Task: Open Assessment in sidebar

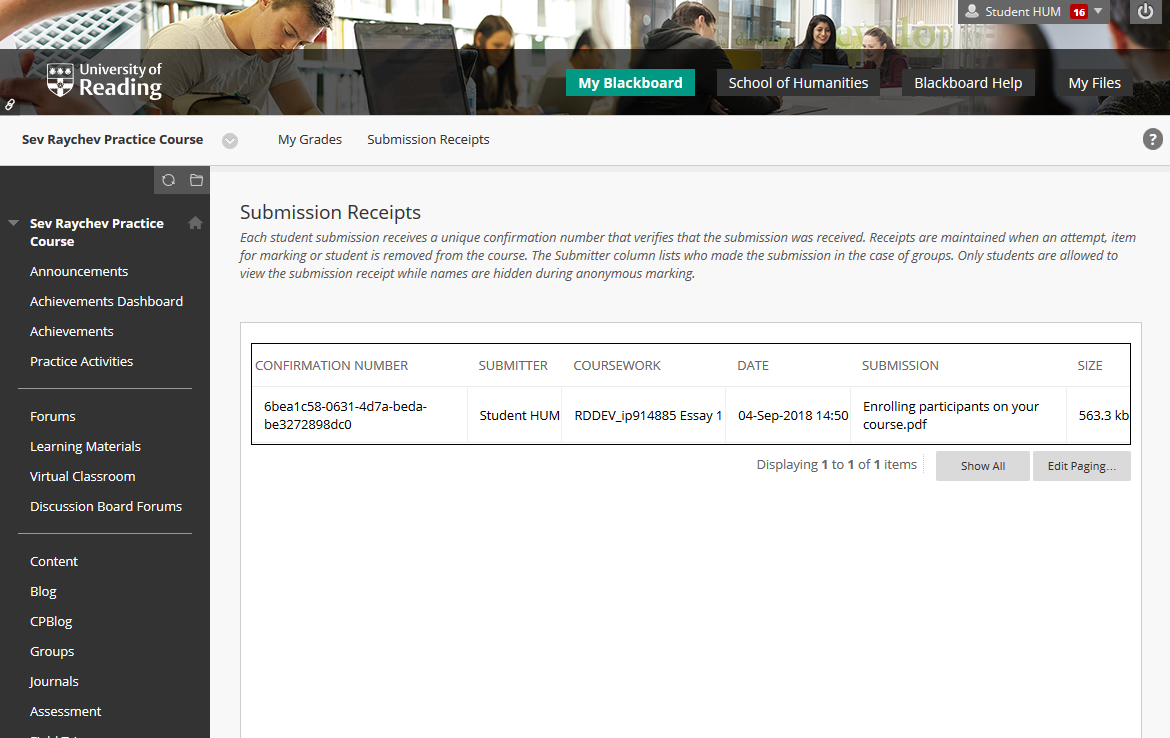Action: point(66,711)
